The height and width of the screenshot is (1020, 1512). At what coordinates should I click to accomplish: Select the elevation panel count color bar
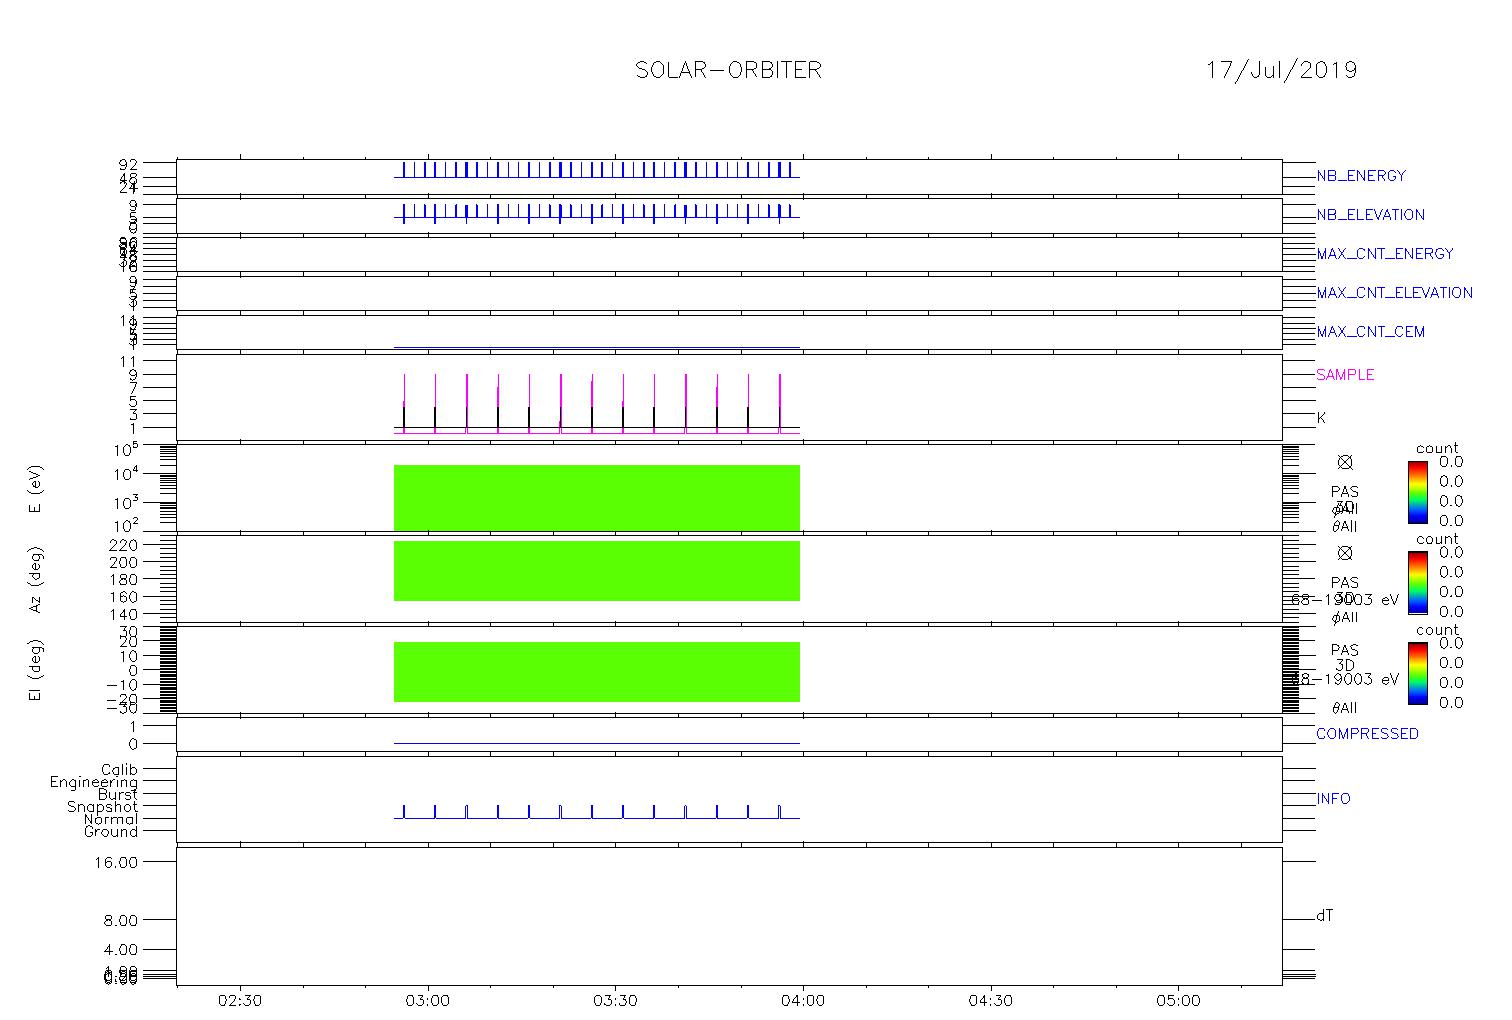1417,673
